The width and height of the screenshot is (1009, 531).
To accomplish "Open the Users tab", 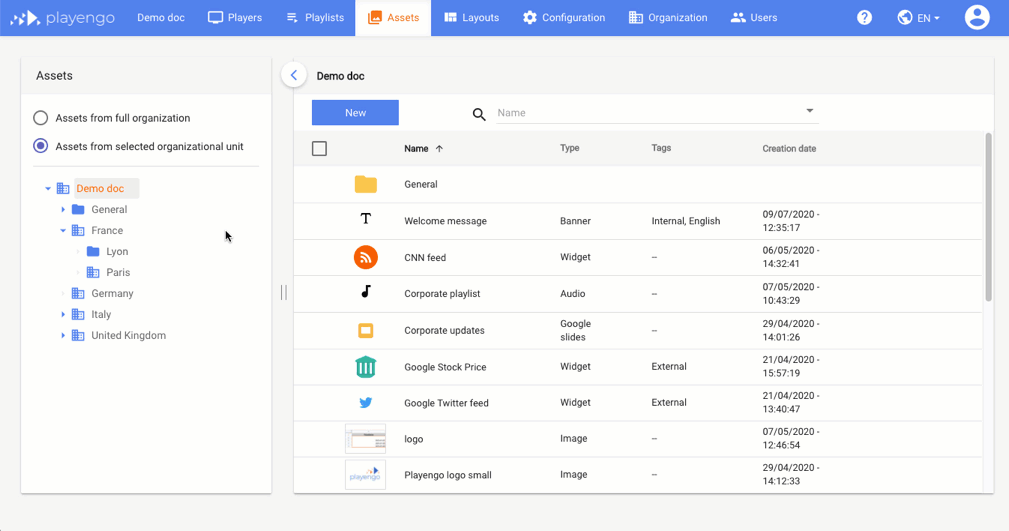I will (x=754, y=17).
